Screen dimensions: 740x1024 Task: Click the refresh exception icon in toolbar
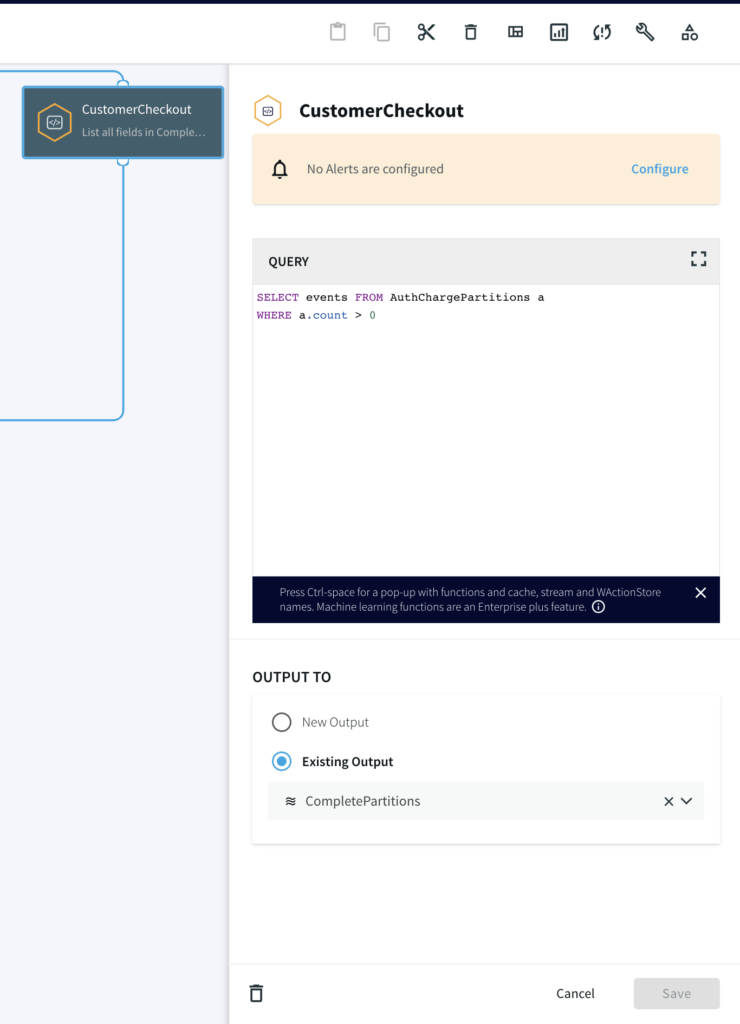[x=602, y=32]
